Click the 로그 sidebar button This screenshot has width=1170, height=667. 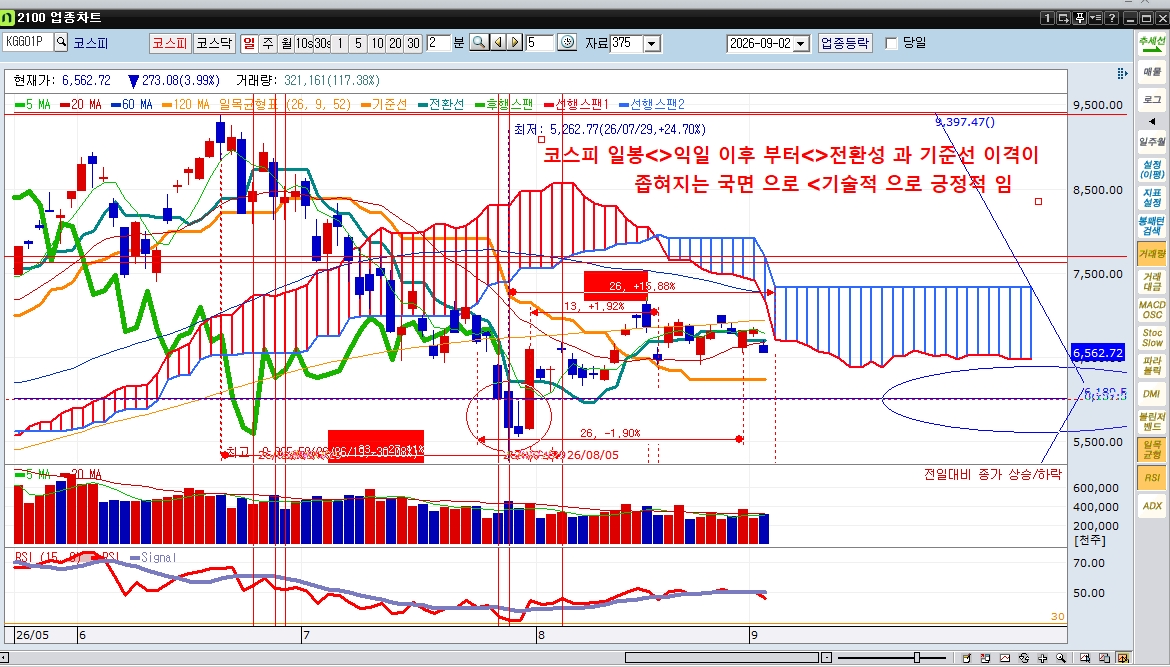1151,99
